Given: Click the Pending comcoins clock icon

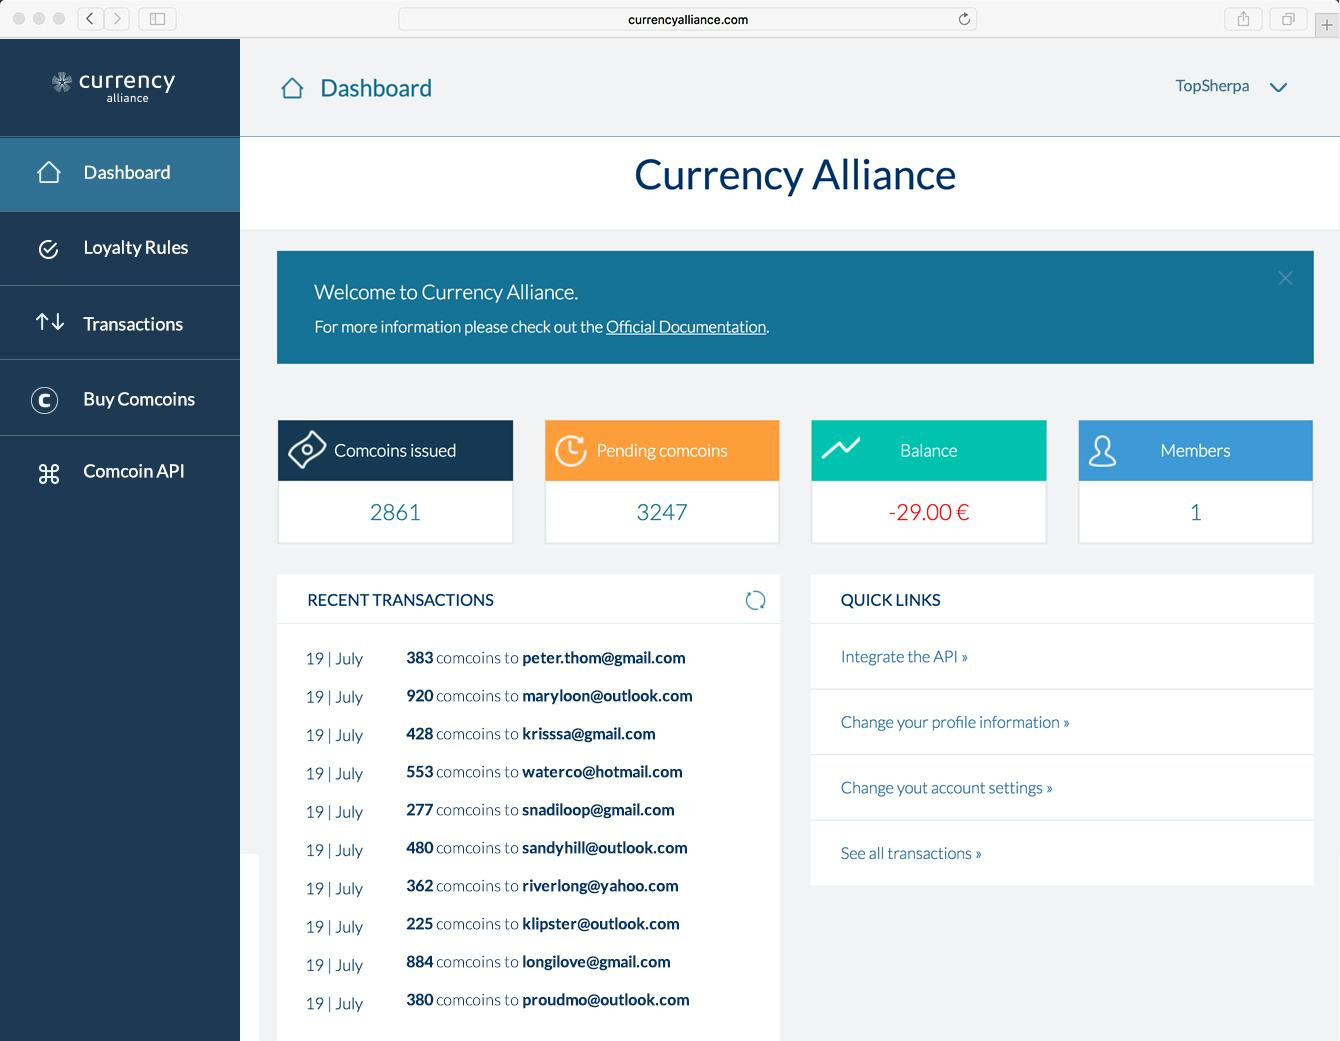Looking at the screenshot, I should (x=570, y=450).
